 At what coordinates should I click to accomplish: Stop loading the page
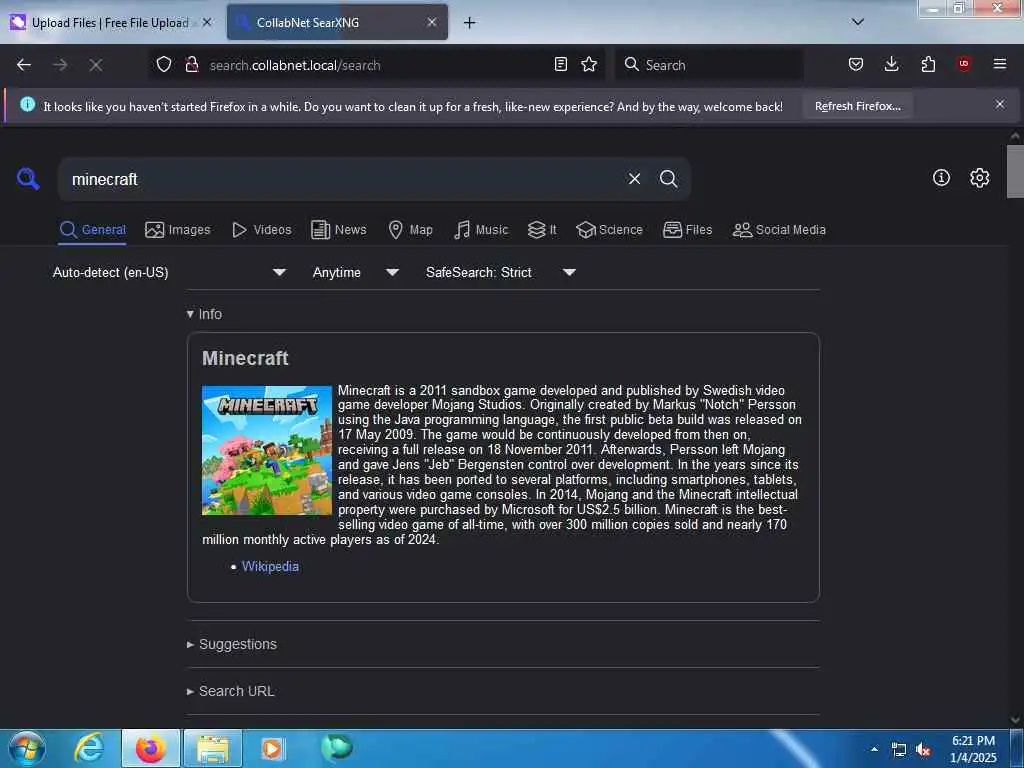point(96,65)
